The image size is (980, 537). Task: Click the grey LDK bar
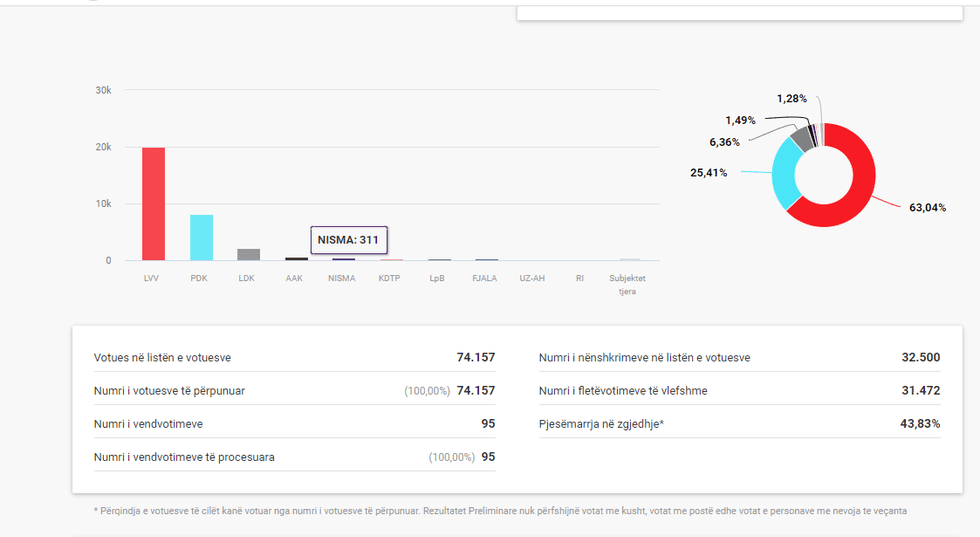[x=248, y=254]
